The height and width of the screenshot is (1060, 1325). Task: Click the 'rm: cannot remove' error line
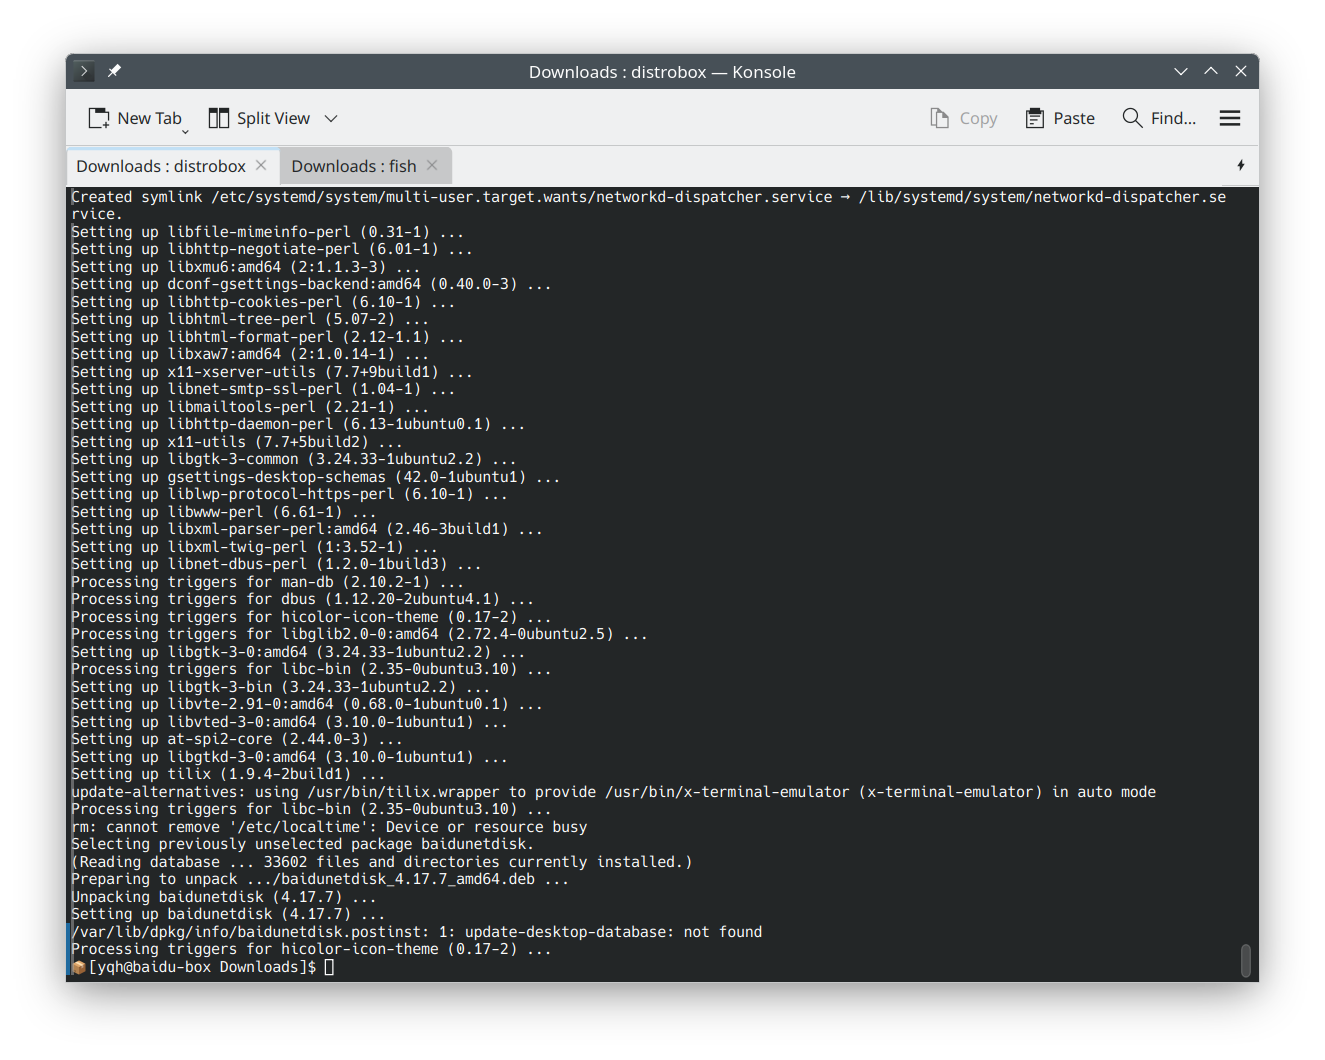(329, 827)
